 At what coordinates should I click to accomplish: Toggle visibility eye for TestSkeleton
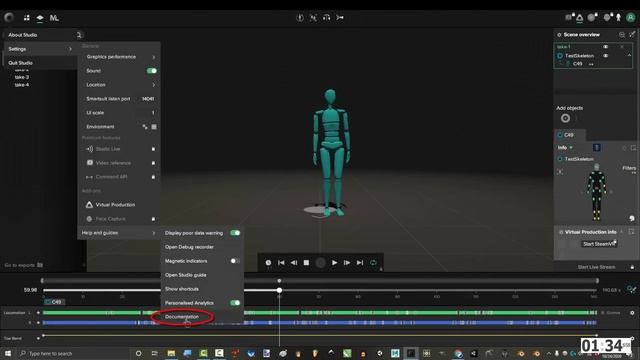606,56
